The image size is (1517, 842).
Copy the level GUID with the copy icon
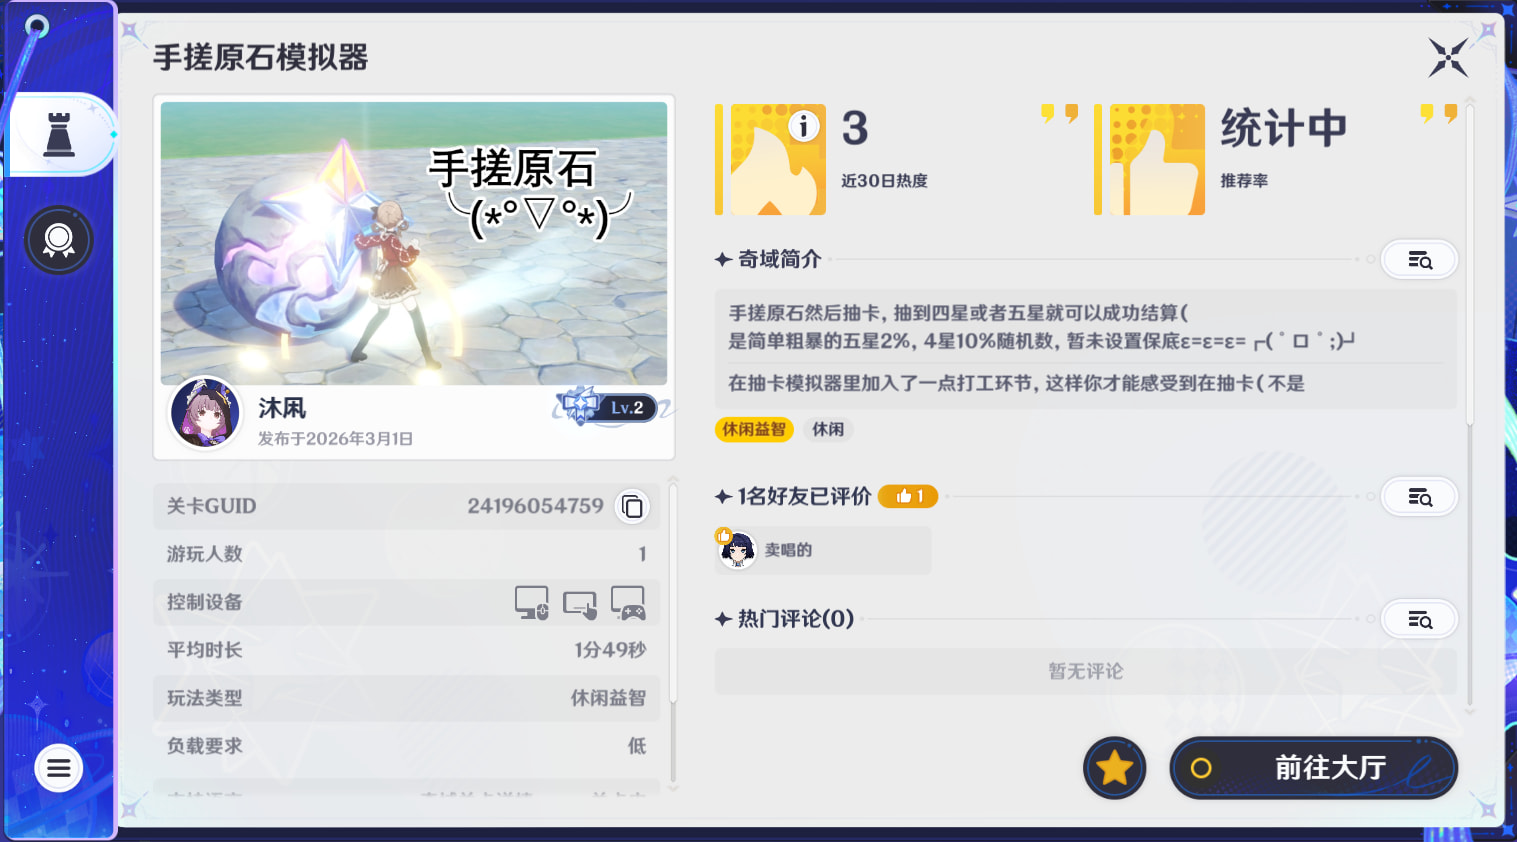coord(632,507)
